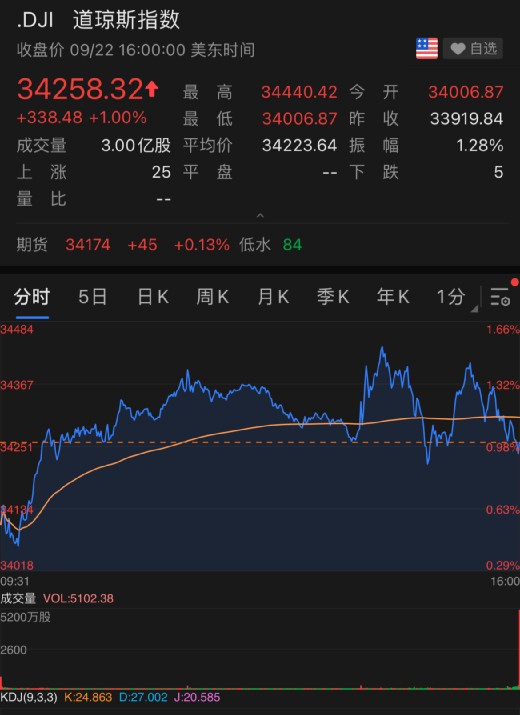Switch to the 5日 tab
520x715 pixels.
93,297
